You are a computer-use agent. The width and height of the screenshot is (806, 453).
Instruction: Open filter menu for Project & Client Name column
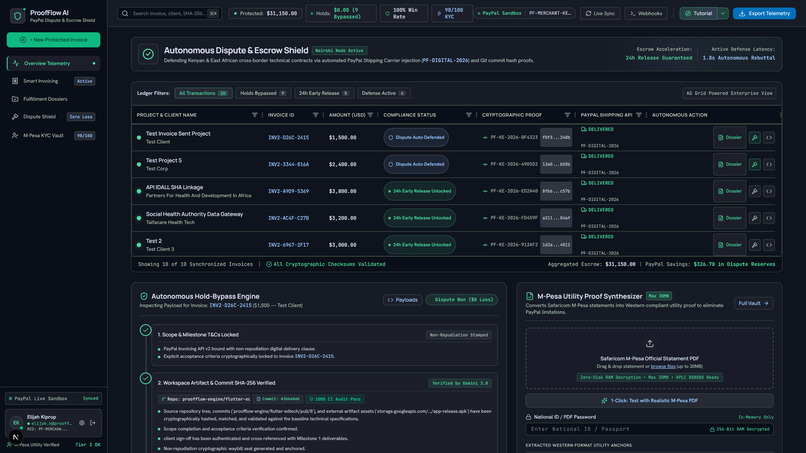click(254, 115)
